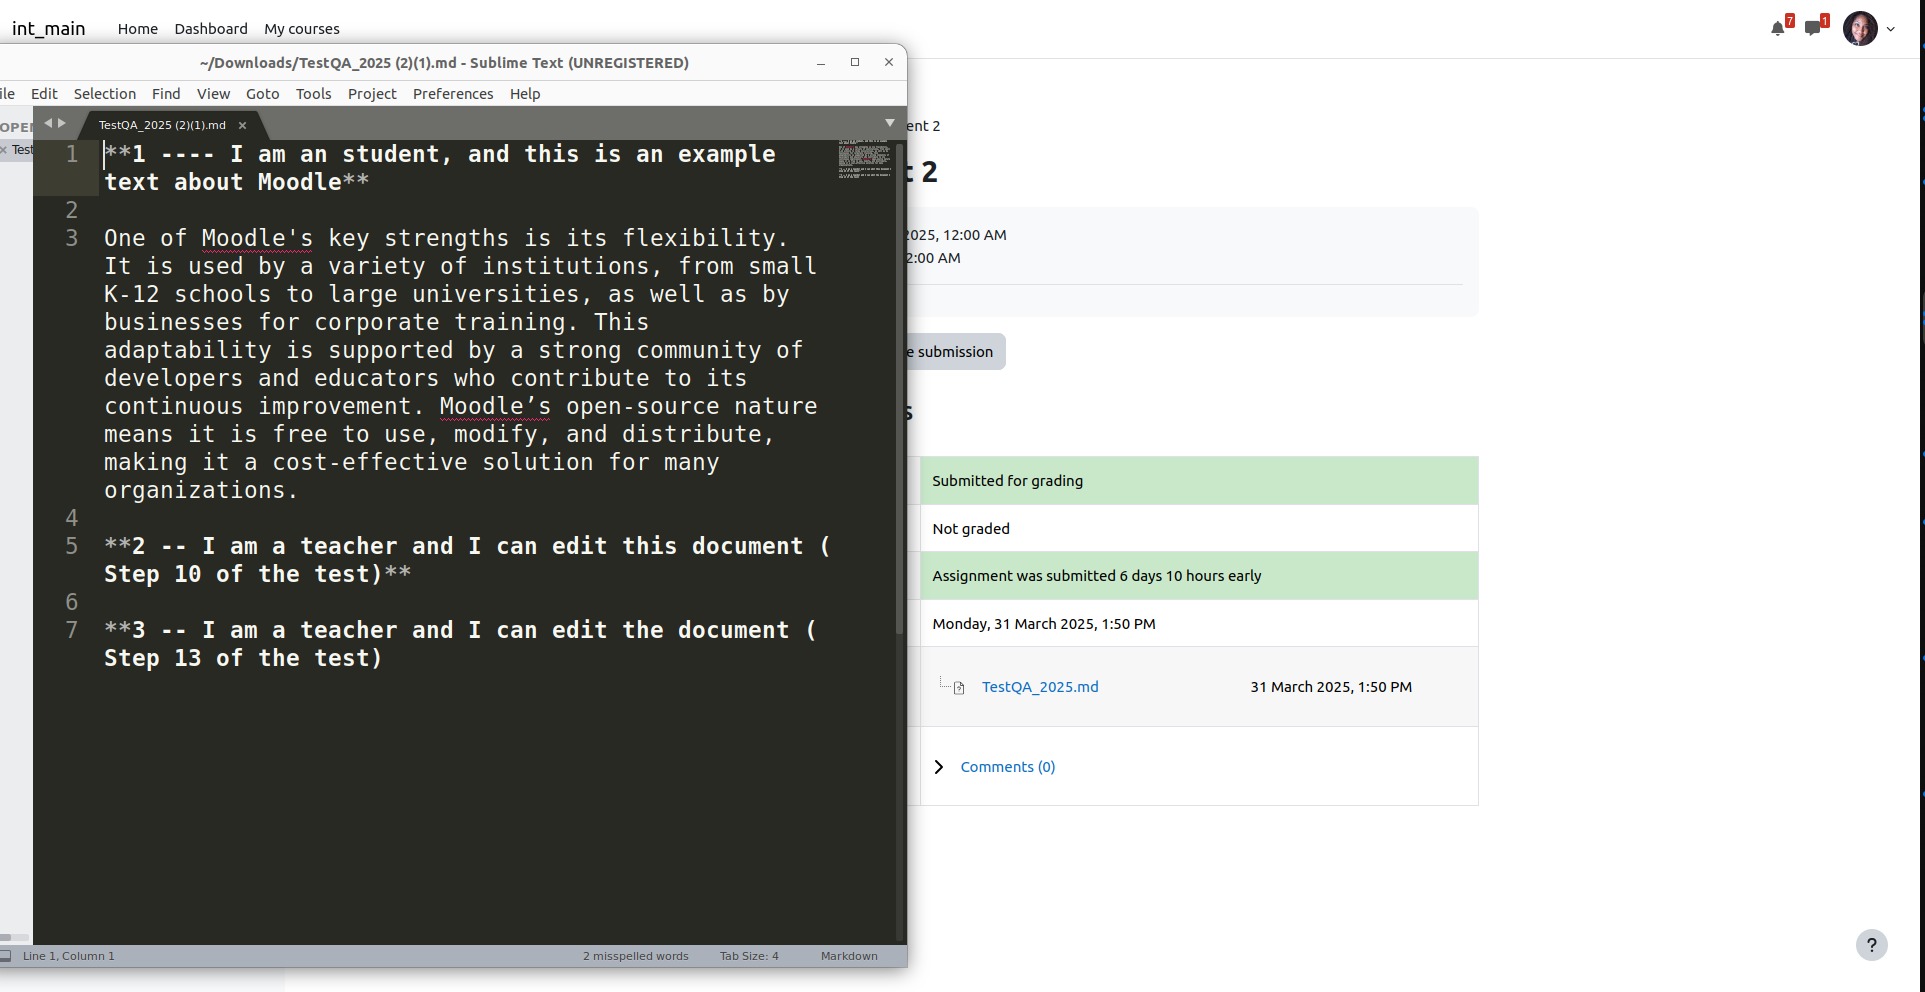Open the help question mark button

tap(1871, 945)
